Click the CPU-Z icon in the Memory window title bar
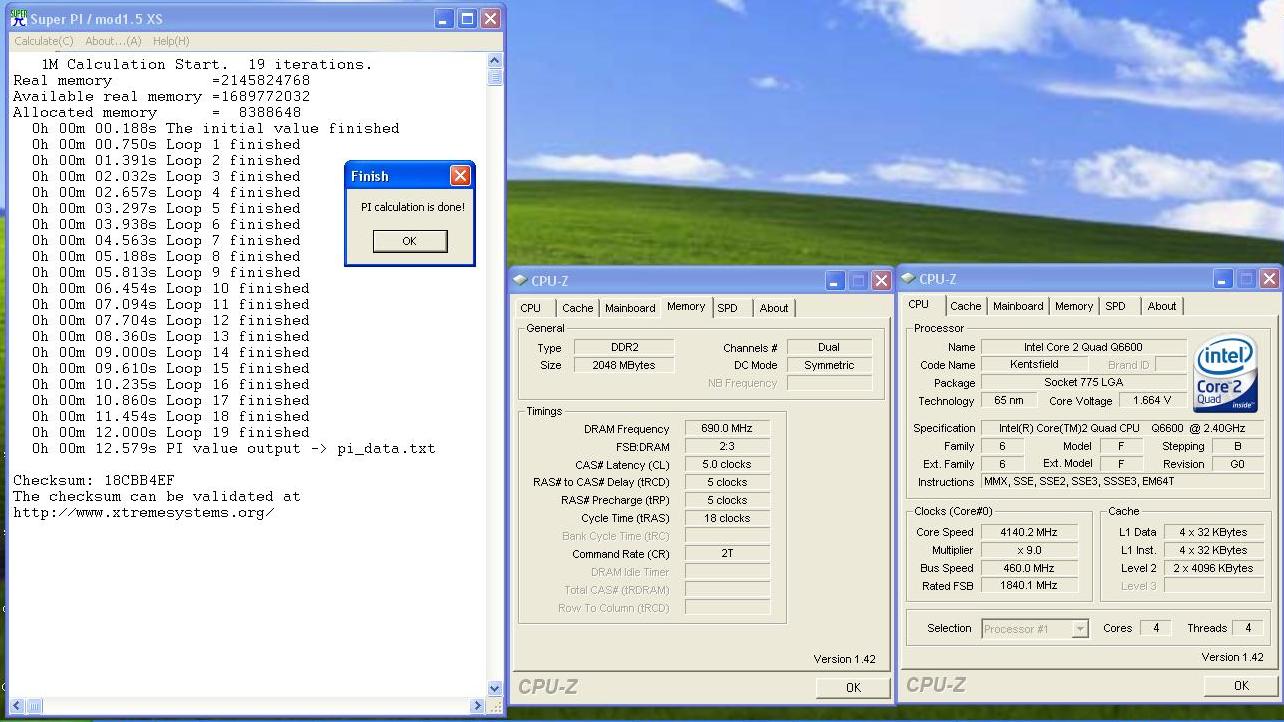1284x722 pixels. pyautogui.click(x=520, y=281)
